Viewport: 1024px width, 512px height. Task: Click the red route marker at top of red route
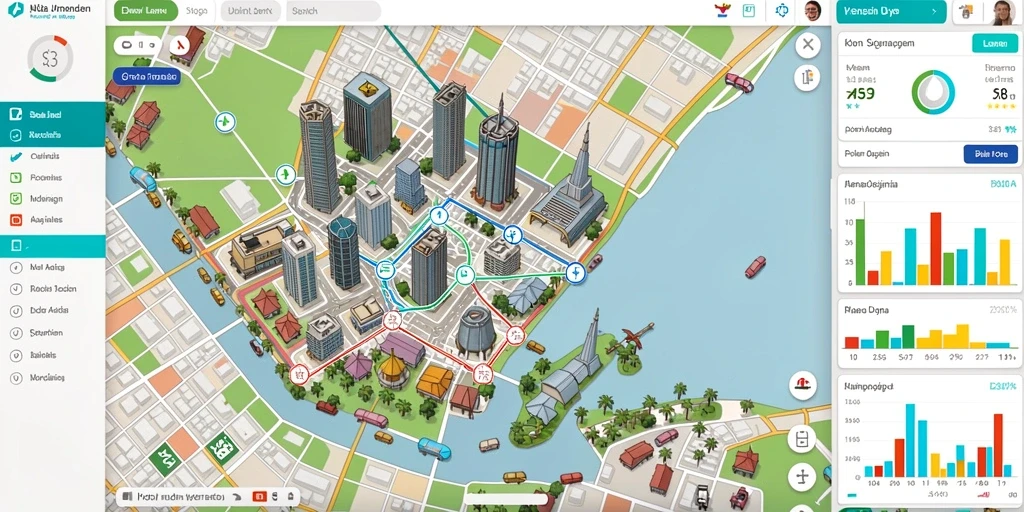click(392, 320)
